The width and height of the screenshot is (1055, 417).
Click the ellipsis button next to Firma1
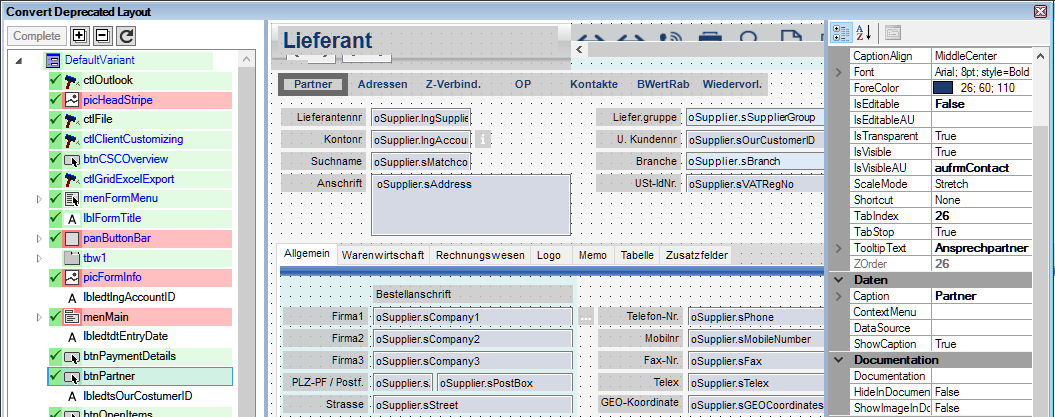coord(585,317)
